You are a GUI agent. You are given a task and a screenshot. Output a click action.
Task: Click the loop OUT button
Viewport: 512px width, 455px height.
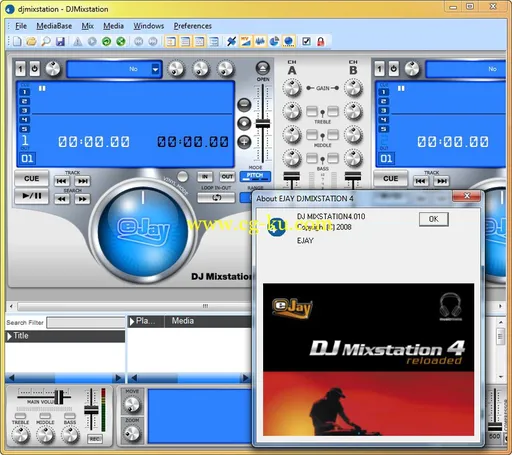227,177
